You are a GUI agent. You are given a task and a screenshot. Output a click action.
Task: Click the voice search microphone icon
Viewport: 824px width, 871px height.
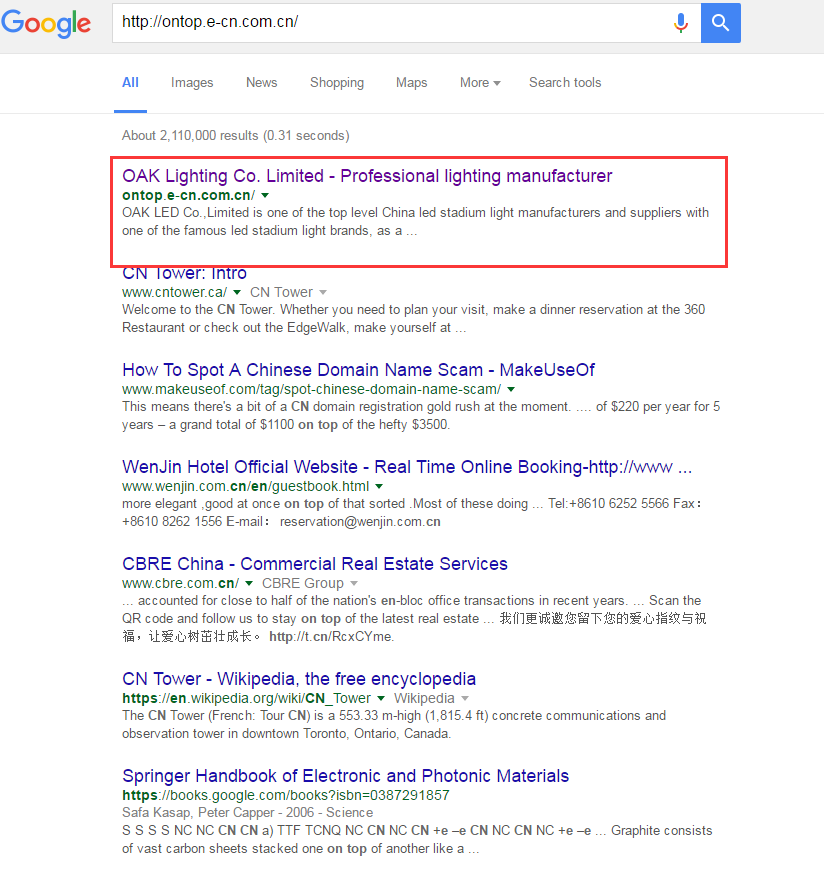click(681, 23)
